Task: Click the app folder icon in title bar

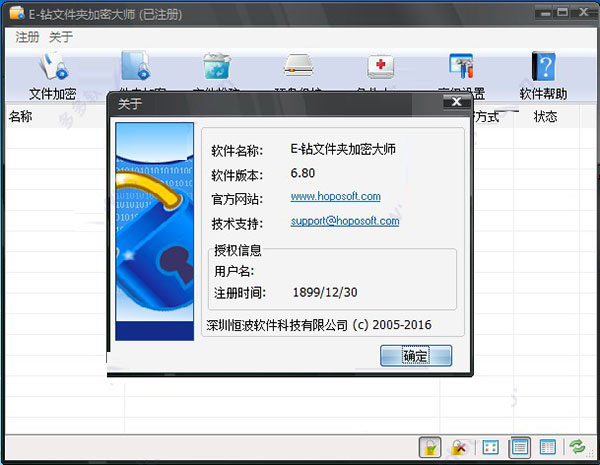Action: tap(17, 13)
